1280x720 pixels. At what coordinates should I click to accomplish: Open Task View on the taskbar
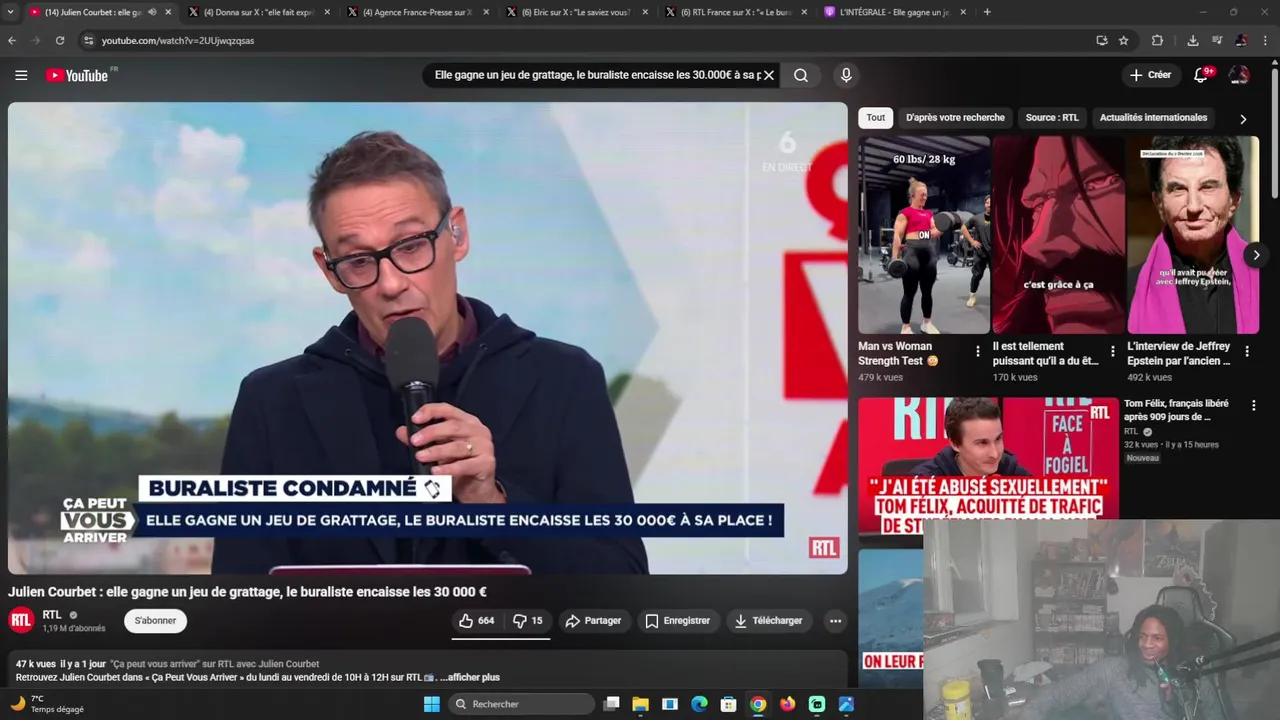612,704
